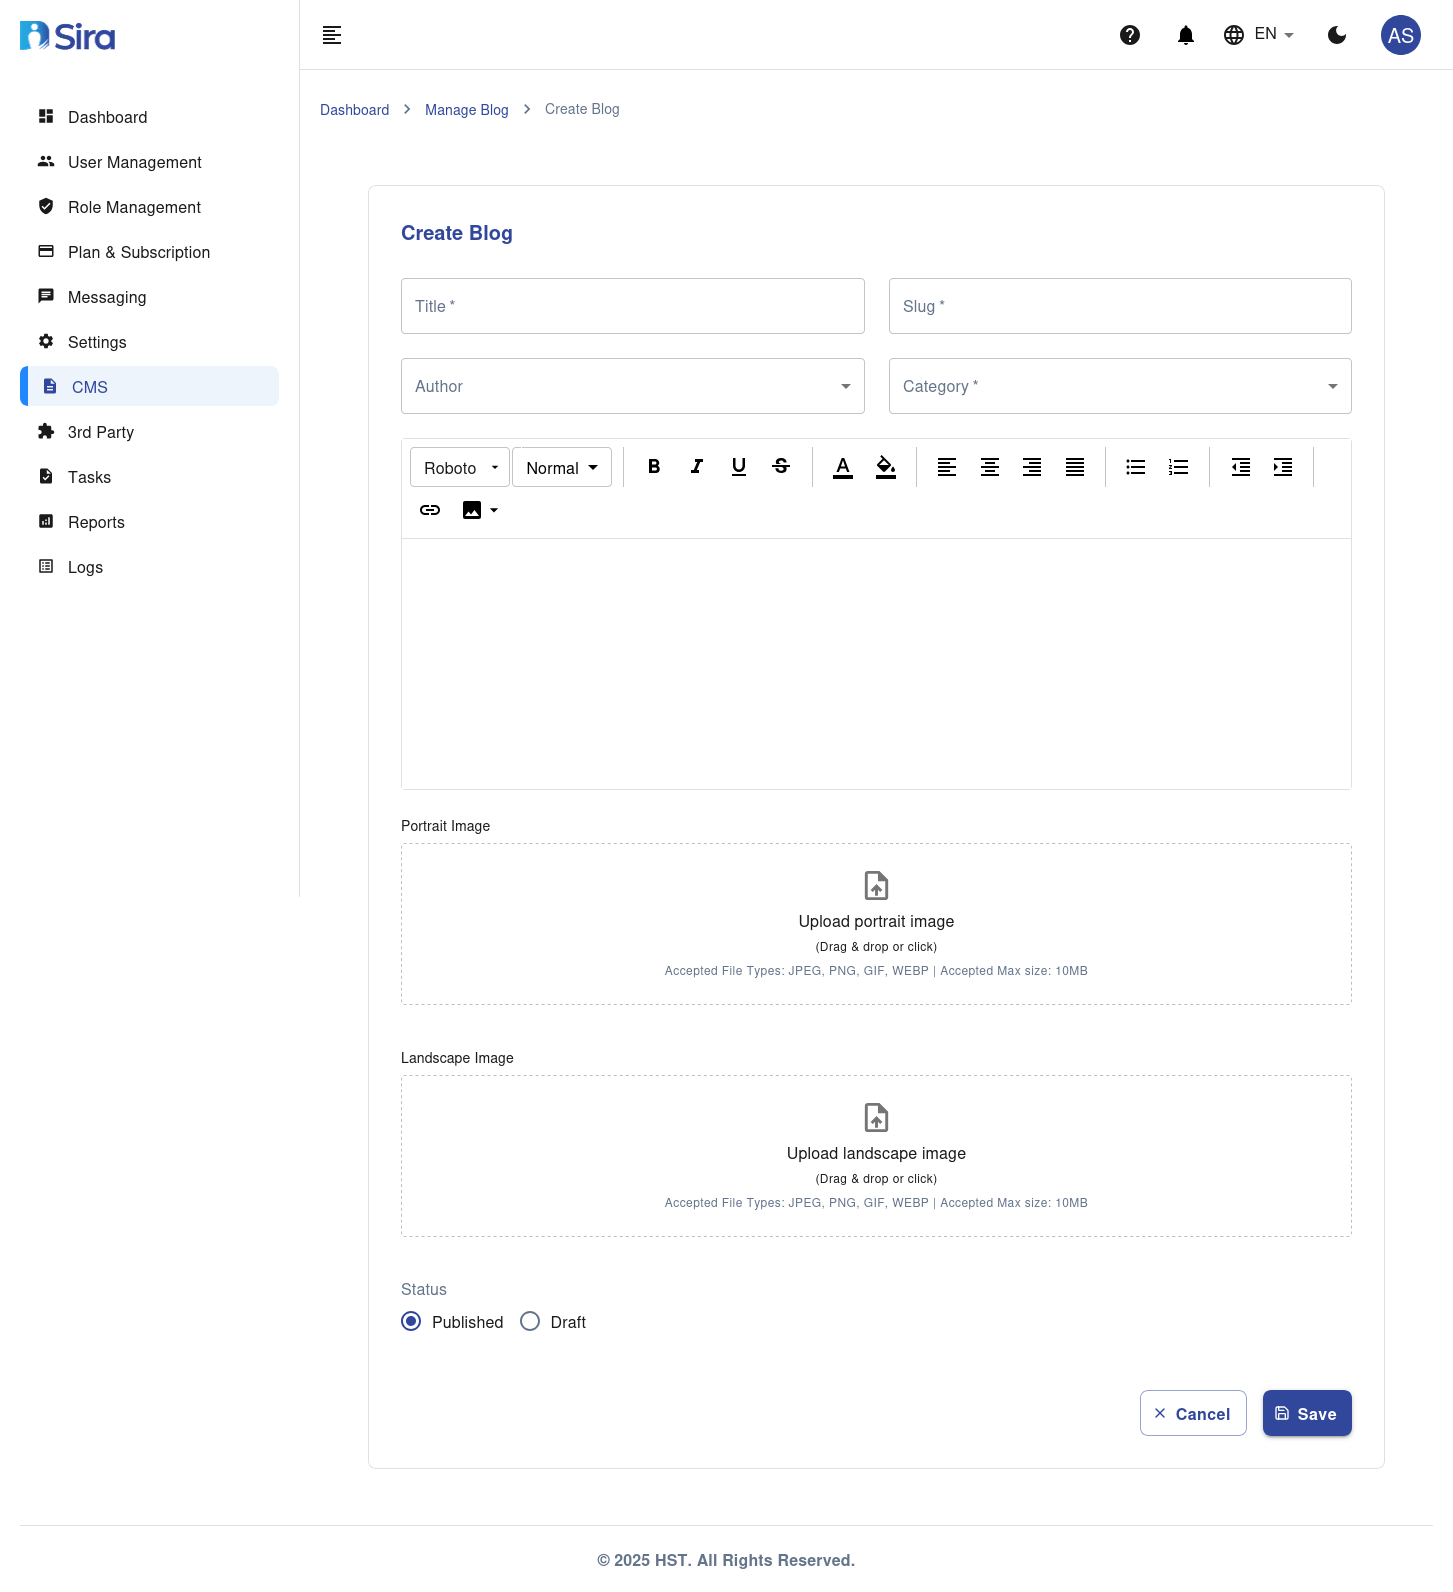
Task: Select the Draft status option
Action: click(x=530, y=1322)
